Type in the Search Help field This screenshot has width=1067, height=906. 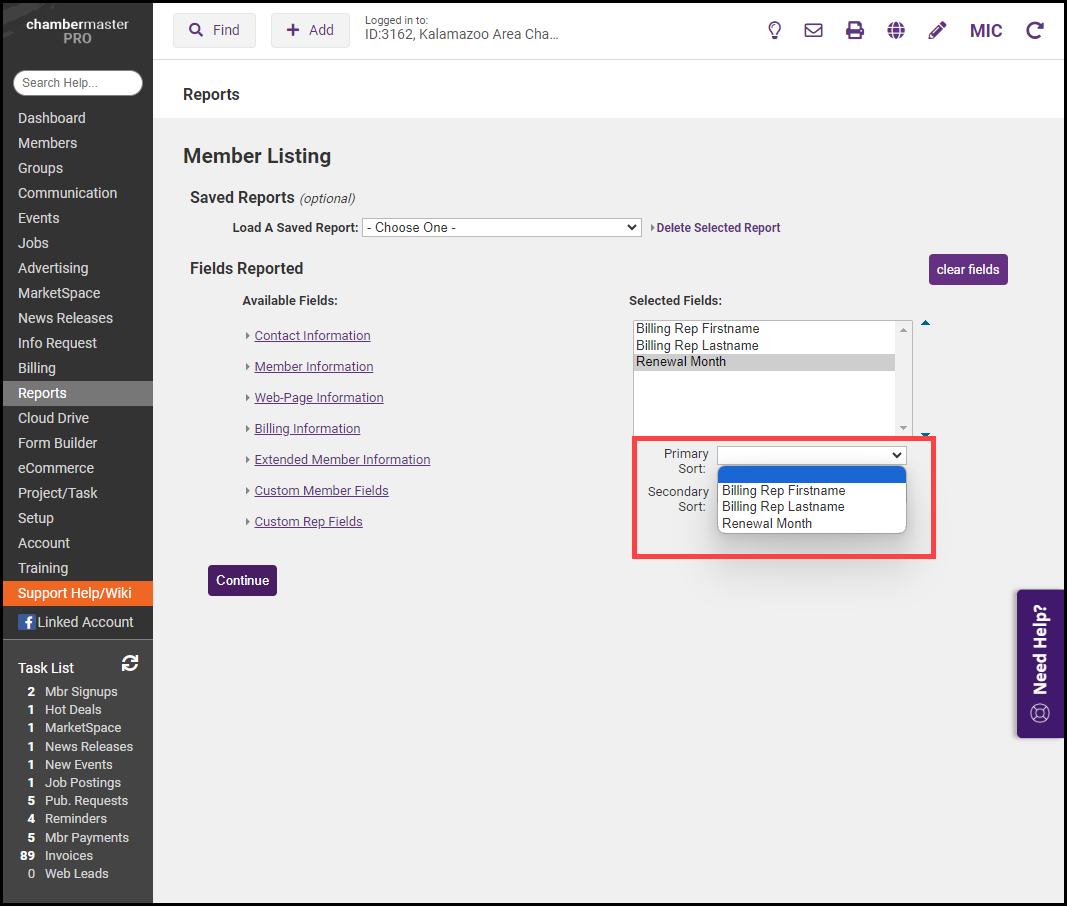[78, 83]
